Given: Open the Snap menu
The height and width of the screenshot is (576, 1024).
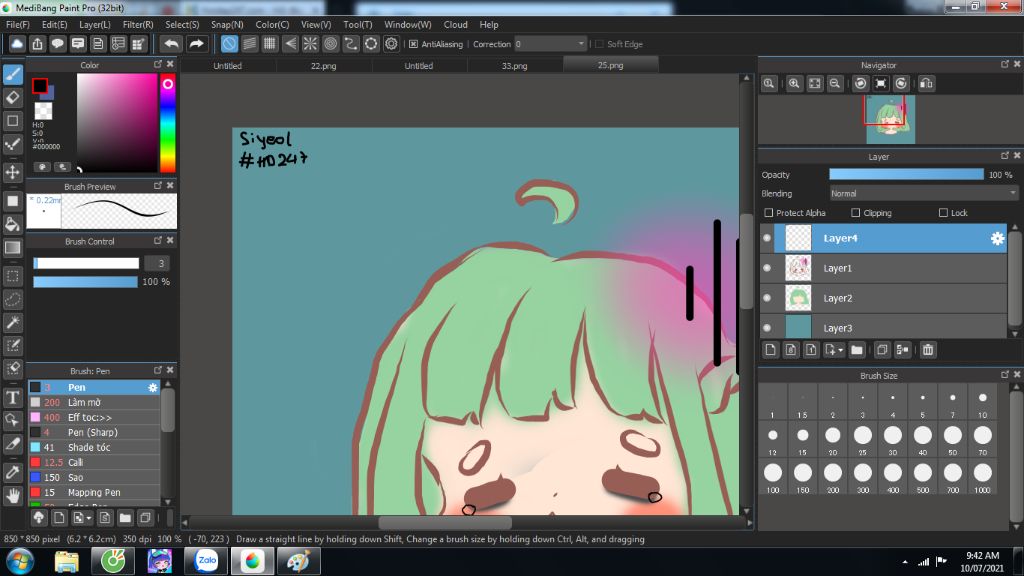Looking at the screenshot, I should 227,24.
